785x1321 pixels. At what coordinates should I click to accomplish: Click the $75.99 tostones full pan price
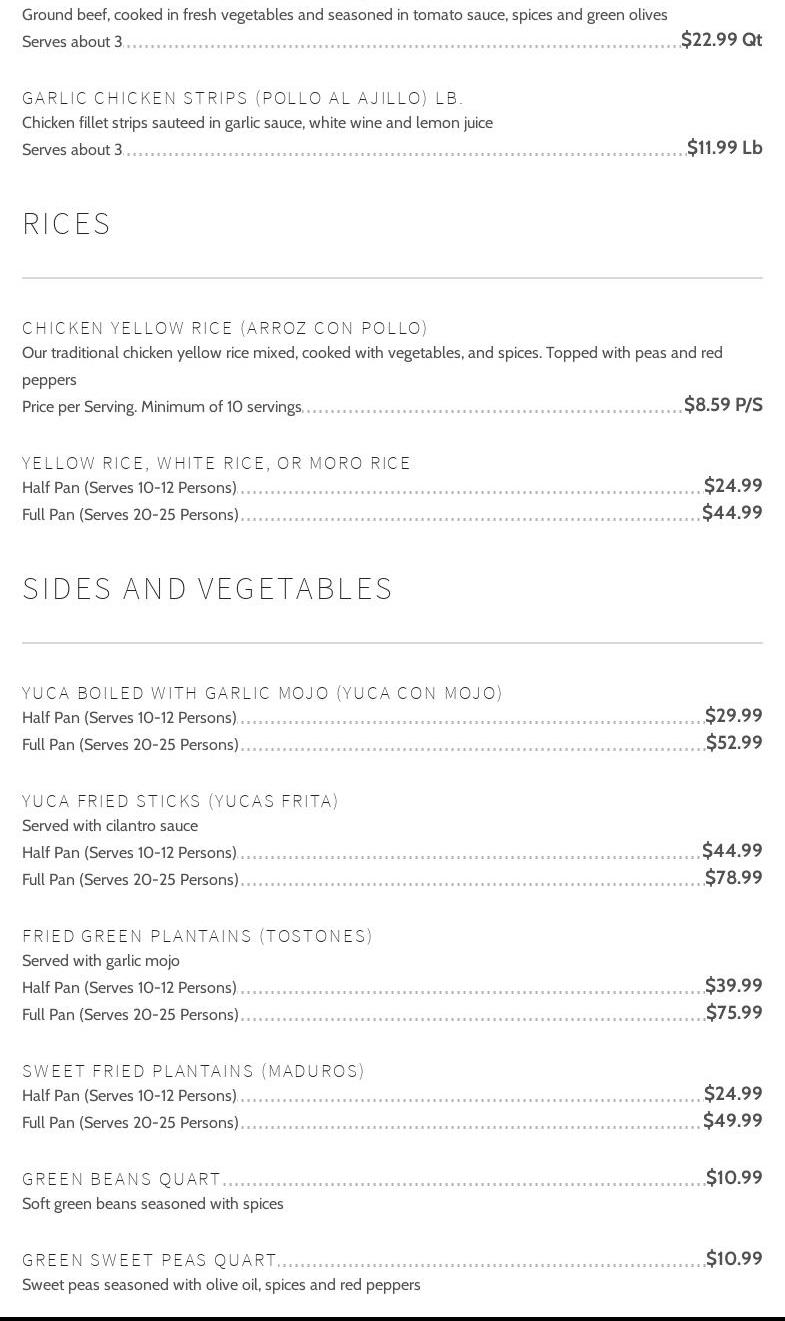[734, 1013]
